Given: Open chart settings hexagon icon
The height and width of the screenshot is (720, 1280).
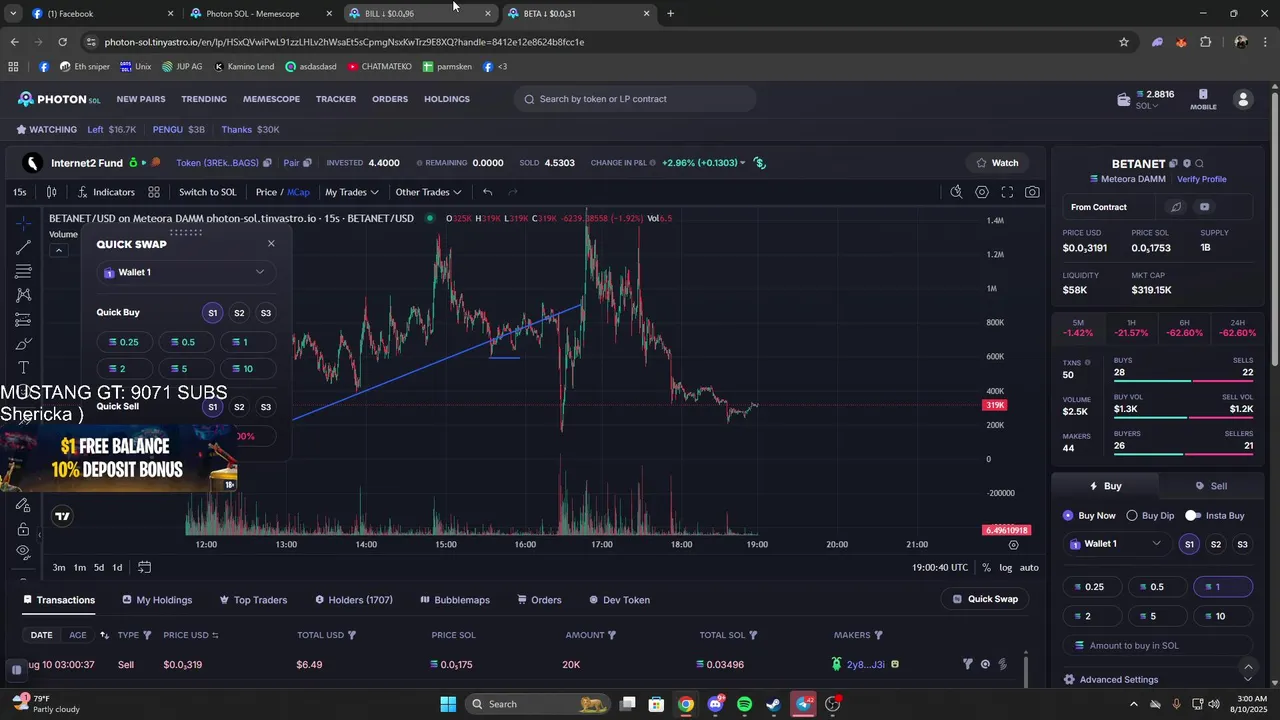Looking at the screenshot, I should [x=982, y=192].
